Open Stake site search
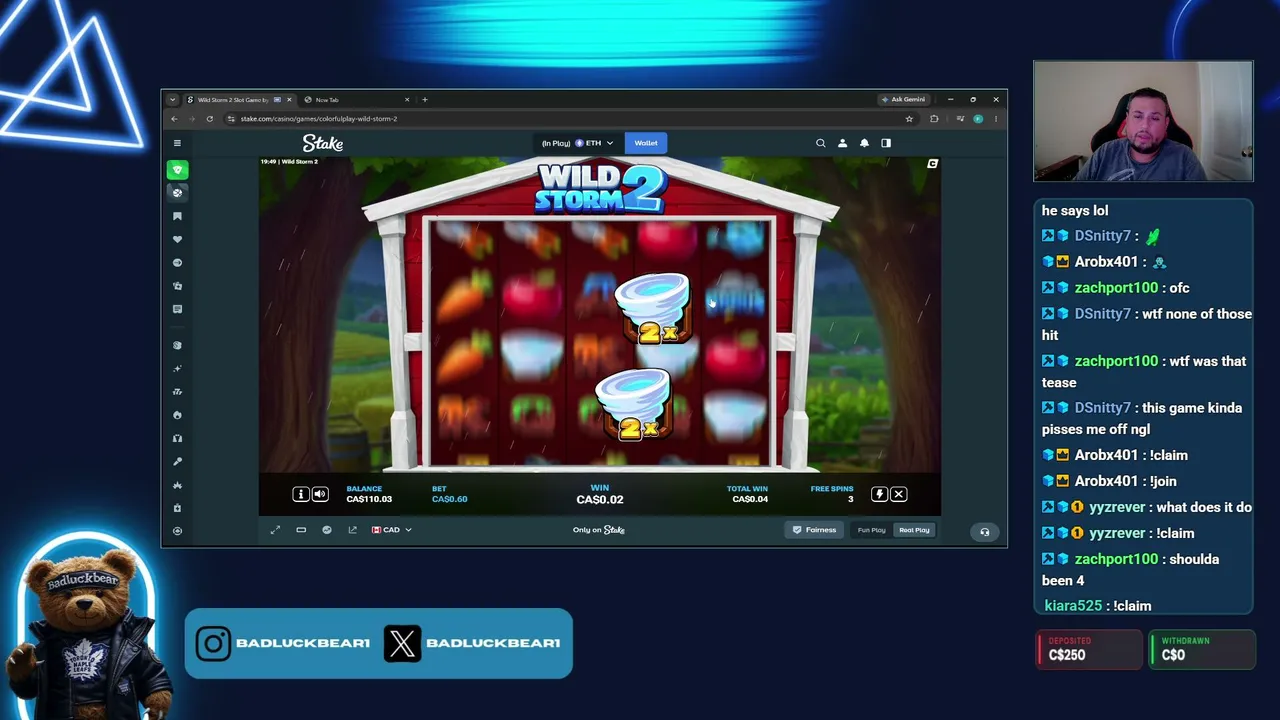 click(821, 143)
